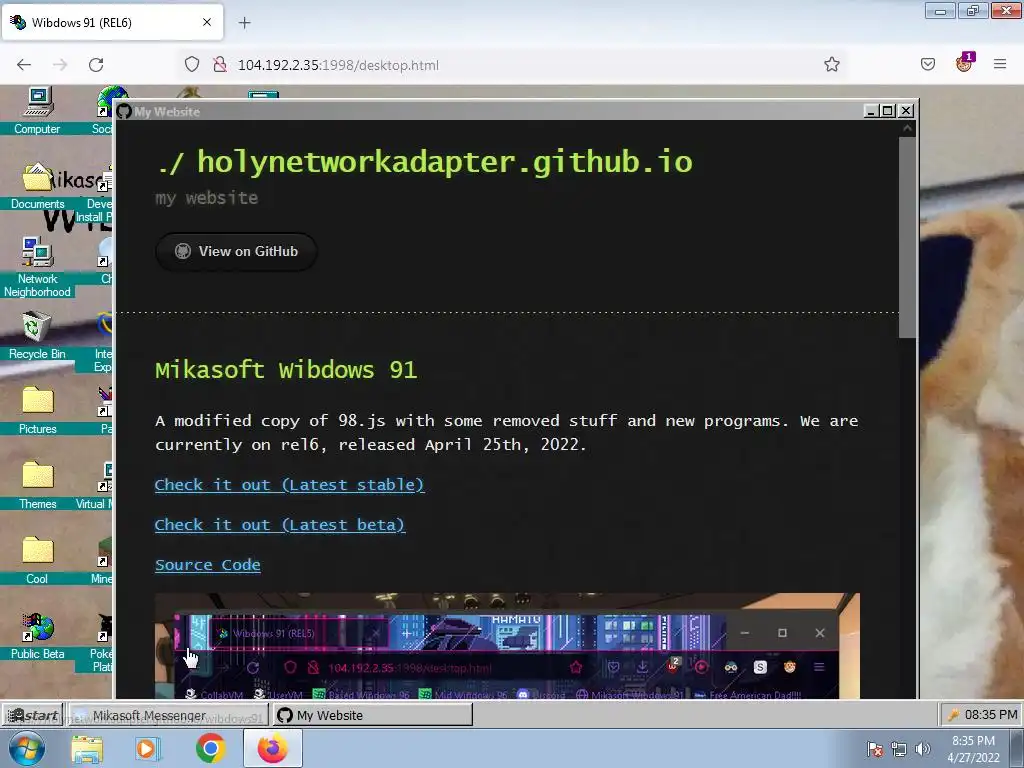Open the Themes folder icon

37,485
